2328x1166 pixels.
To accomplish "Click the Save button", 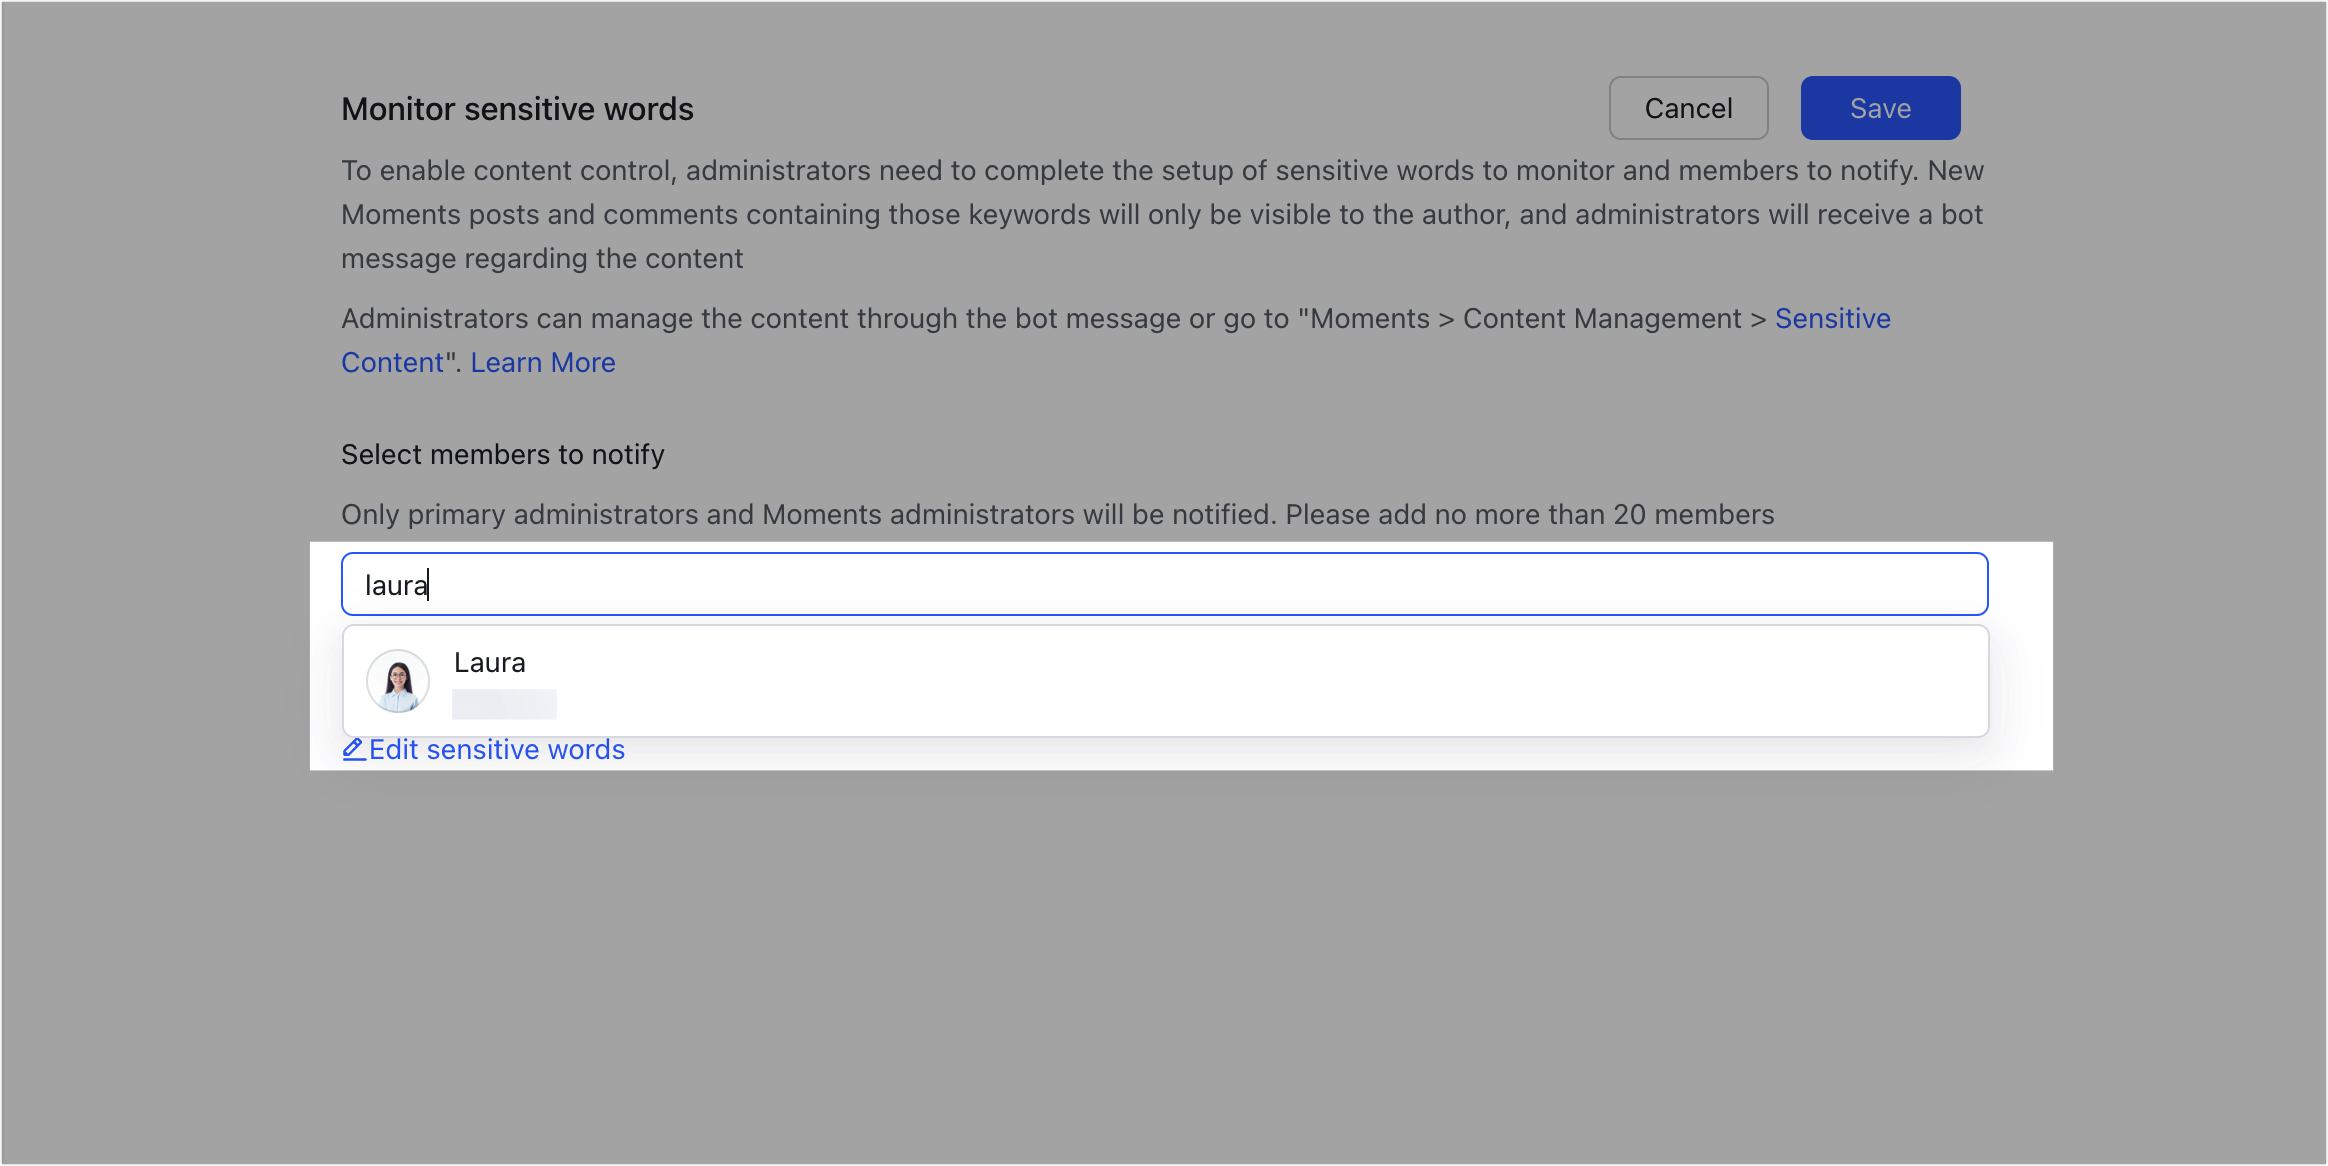I will [x=1879, y=107].
